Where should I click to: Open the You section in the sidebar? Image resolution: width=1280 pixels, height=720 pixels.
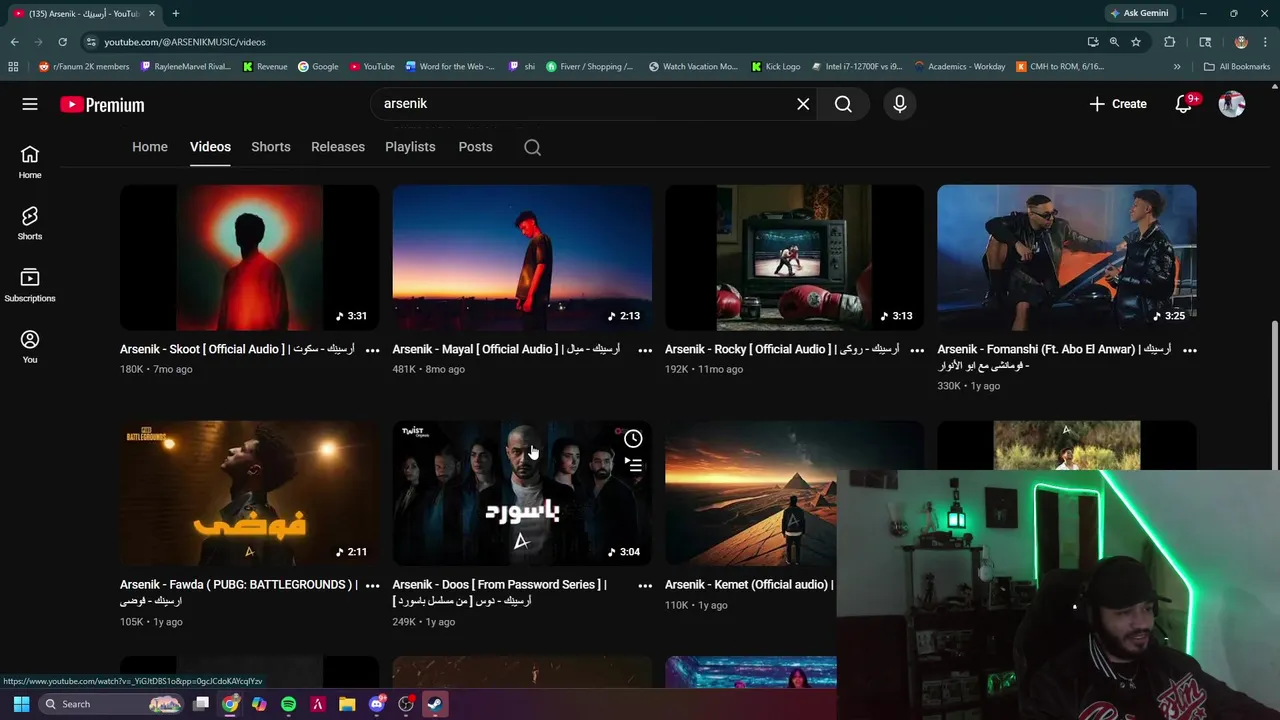click(x=30, y=347)
